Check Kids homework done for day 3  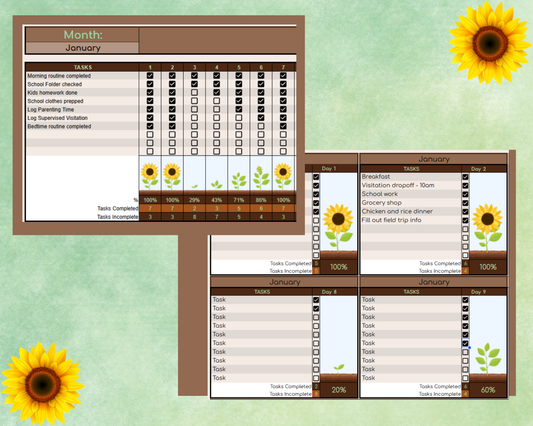point(194,92)
